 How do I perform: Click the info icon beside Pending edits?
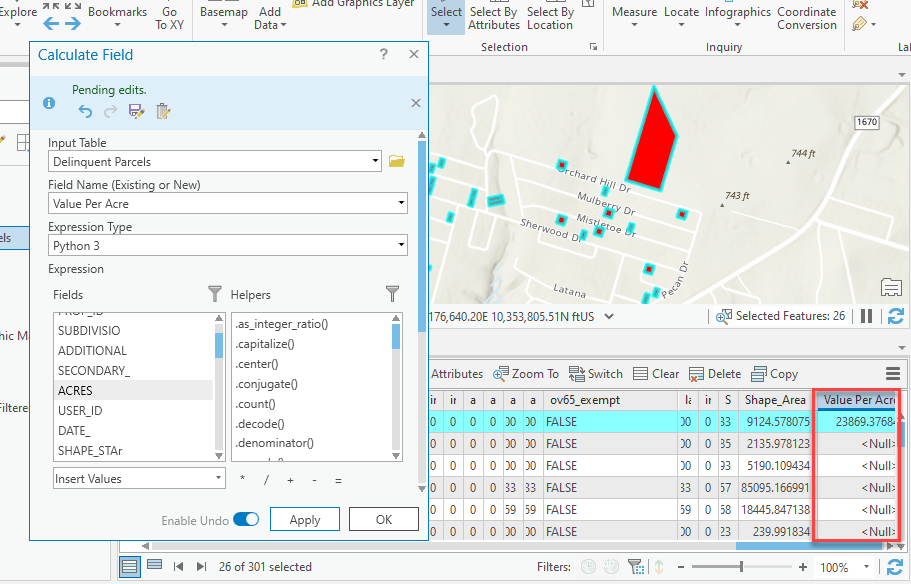point(49,103)
